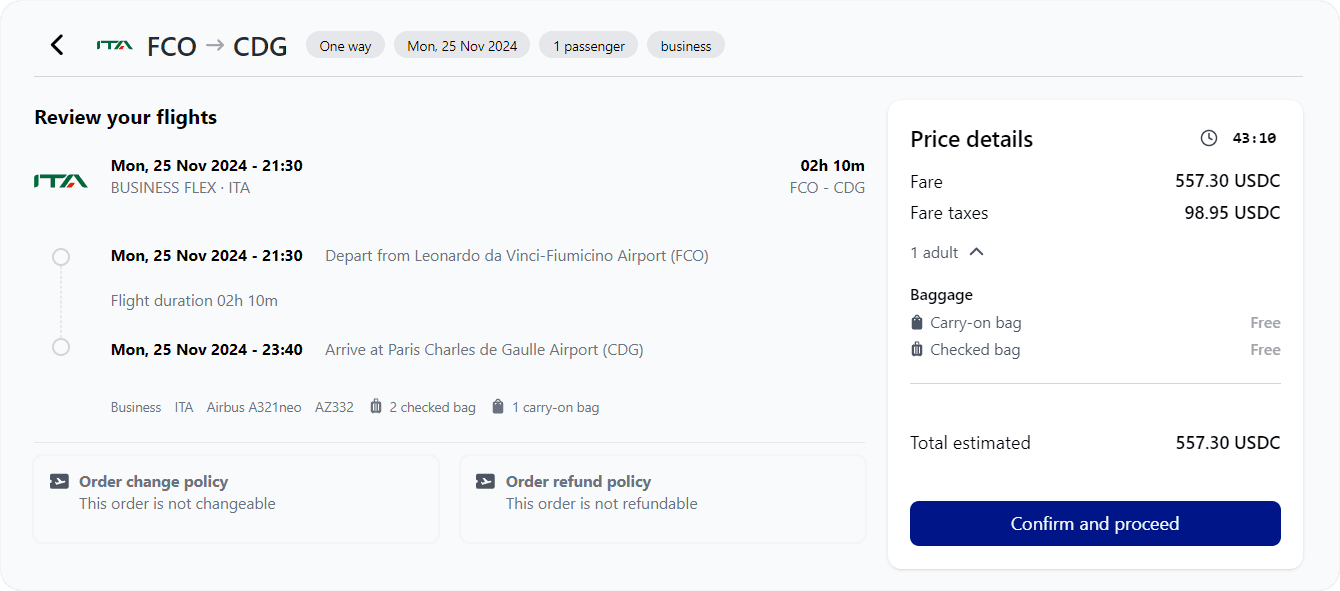Screen dimensions: 1340x591
Task: Click the FCO - CDG route label
Action: coord(827,187)
